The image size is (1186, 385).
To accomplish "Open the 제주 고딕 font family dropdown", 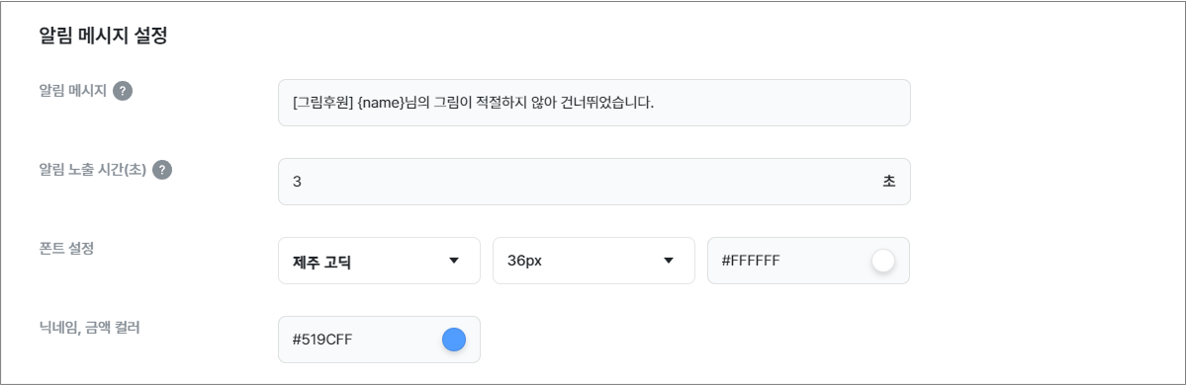I will (x=379, y=261).
